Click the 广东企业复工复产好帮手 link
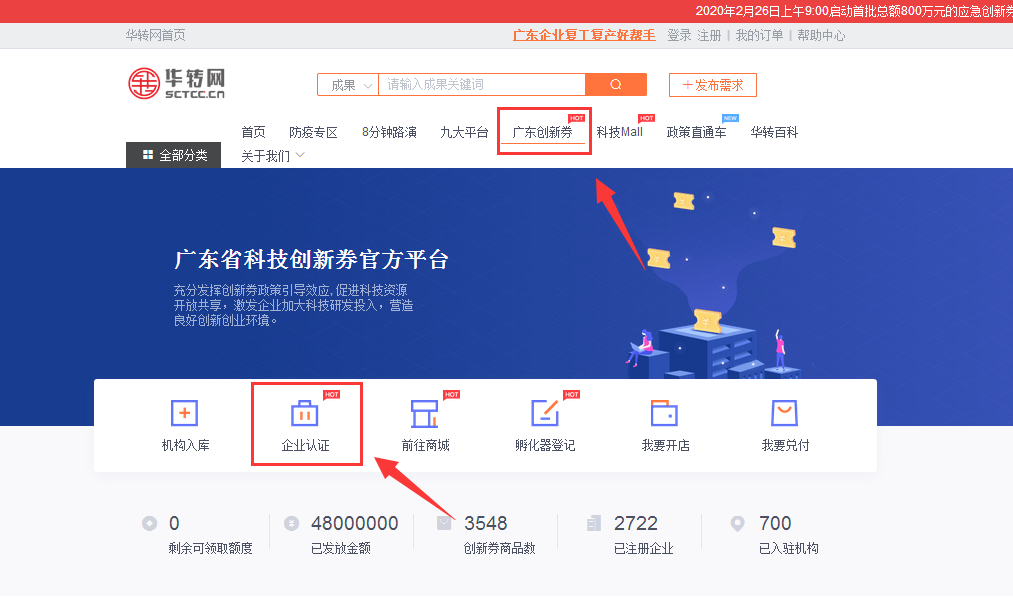Screen dimensions: 1013x606 (x=584, y=35)
